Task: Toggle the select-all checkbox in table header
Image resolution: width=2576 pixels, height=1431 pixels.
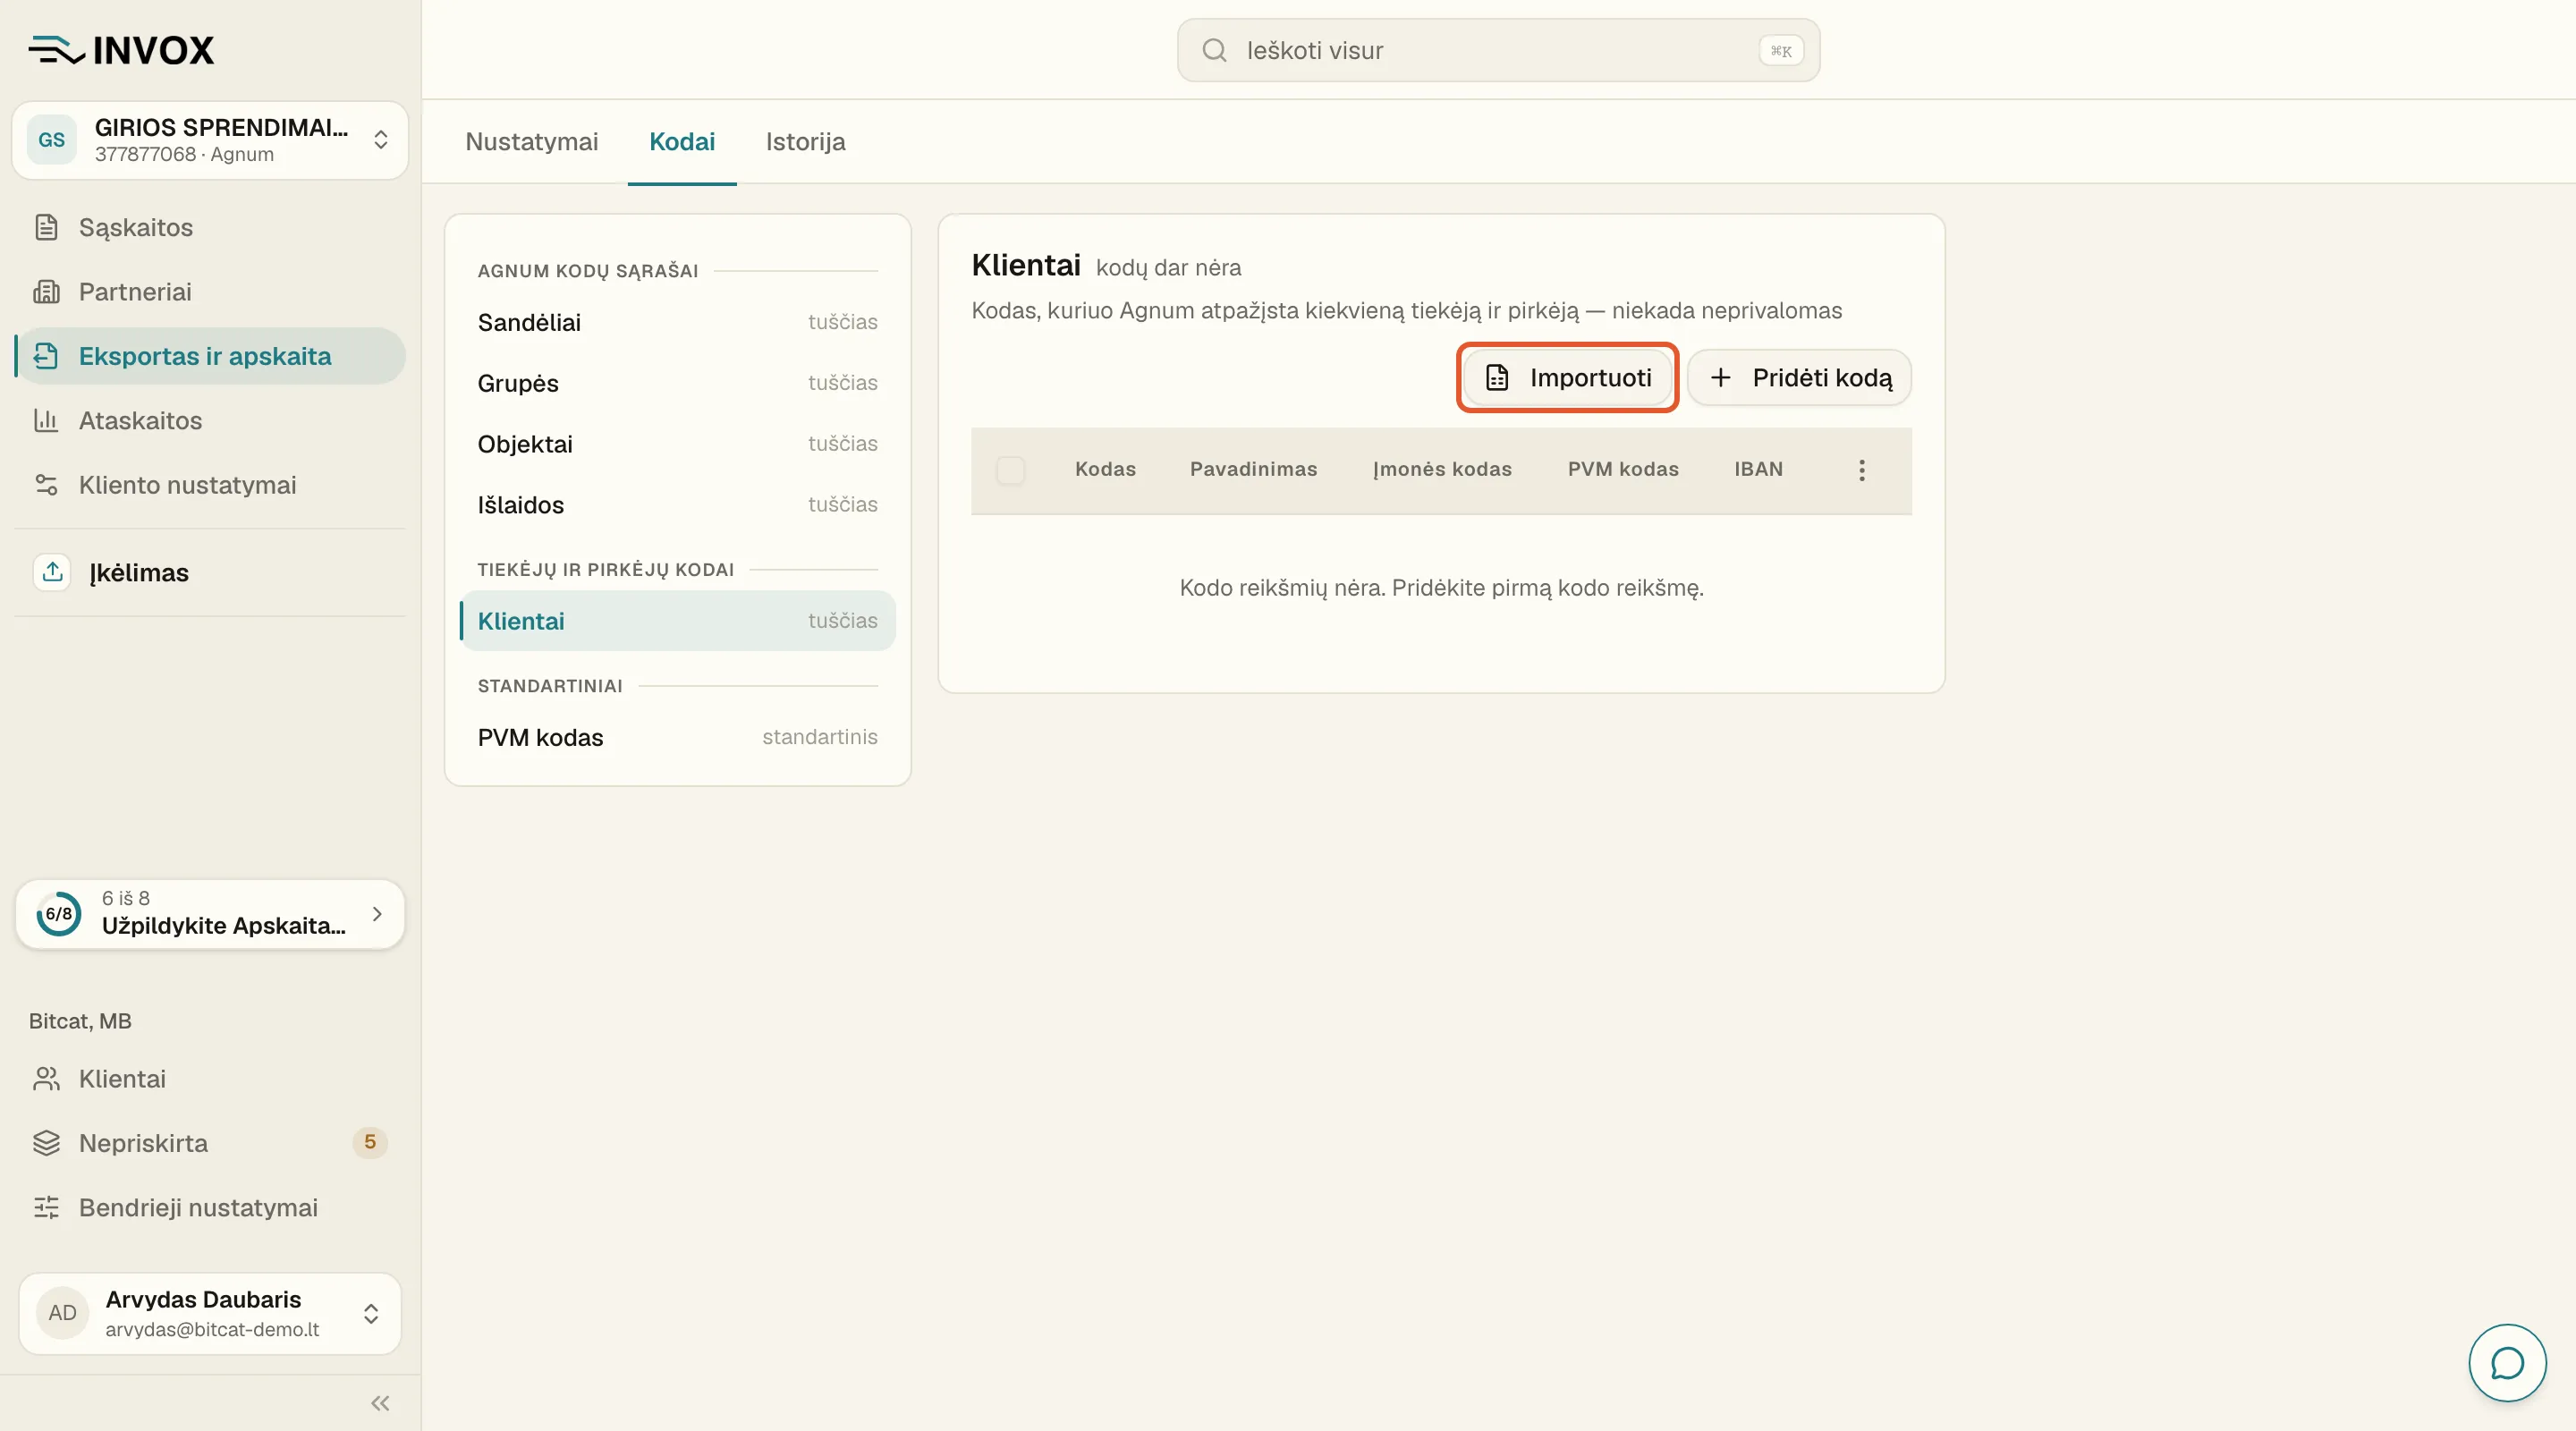Action: (x=1010, y=470)
